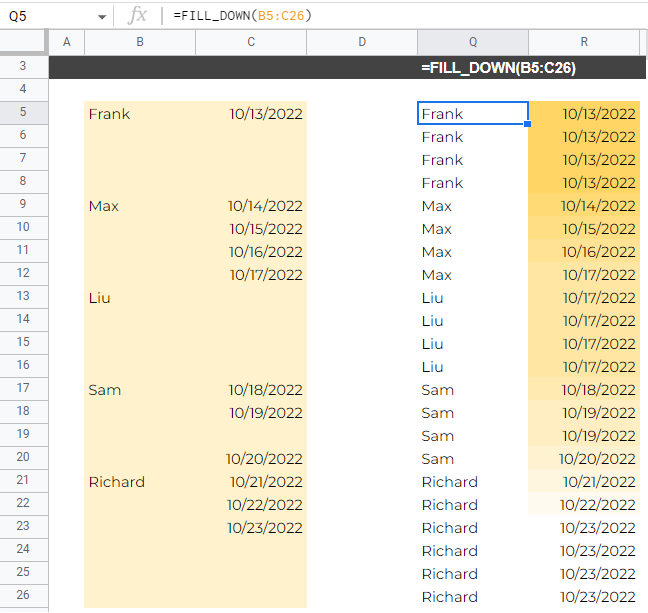This screenshot has width=648, height=613.
Task: Select cell Q9 containing Max
Action: 473,205
